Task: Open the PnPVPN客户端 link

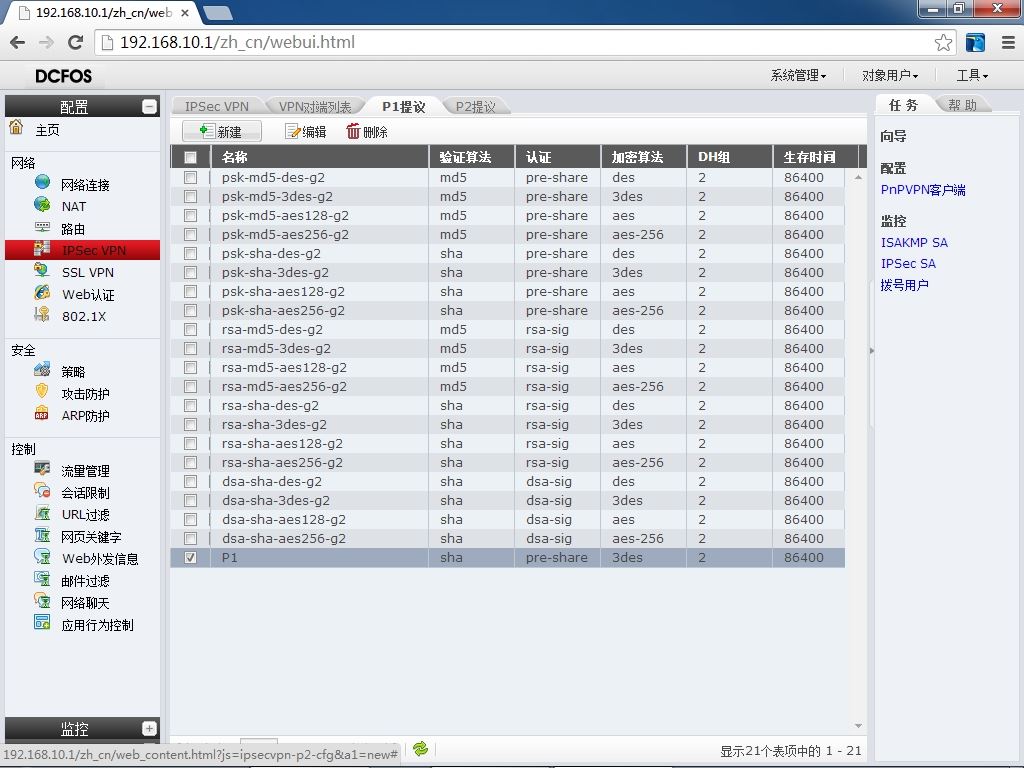Action: pos(923,190)
